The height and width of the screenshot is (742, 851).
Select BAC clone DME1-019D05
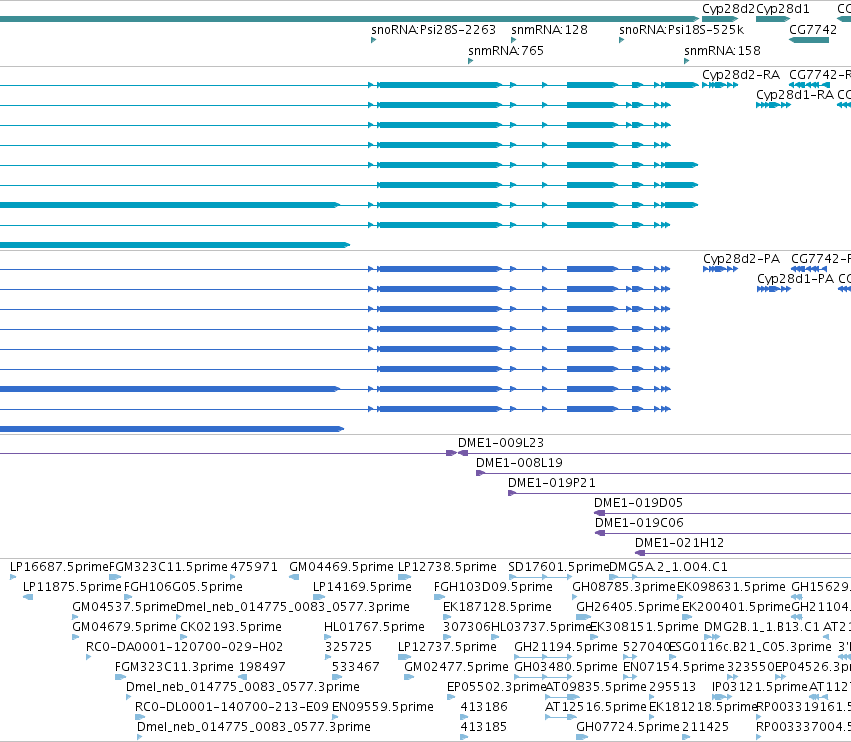(638, 503)
